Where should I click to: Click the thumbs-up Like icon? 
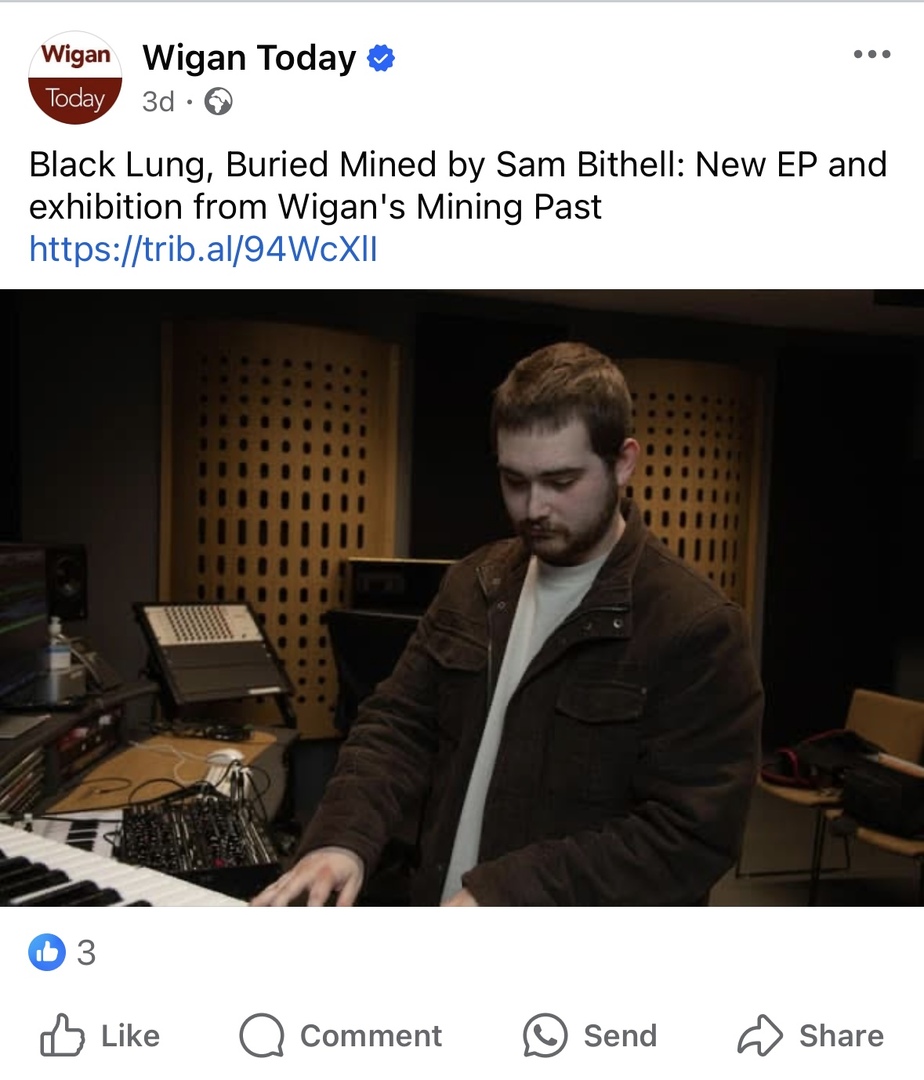[x=62, y=1035]
